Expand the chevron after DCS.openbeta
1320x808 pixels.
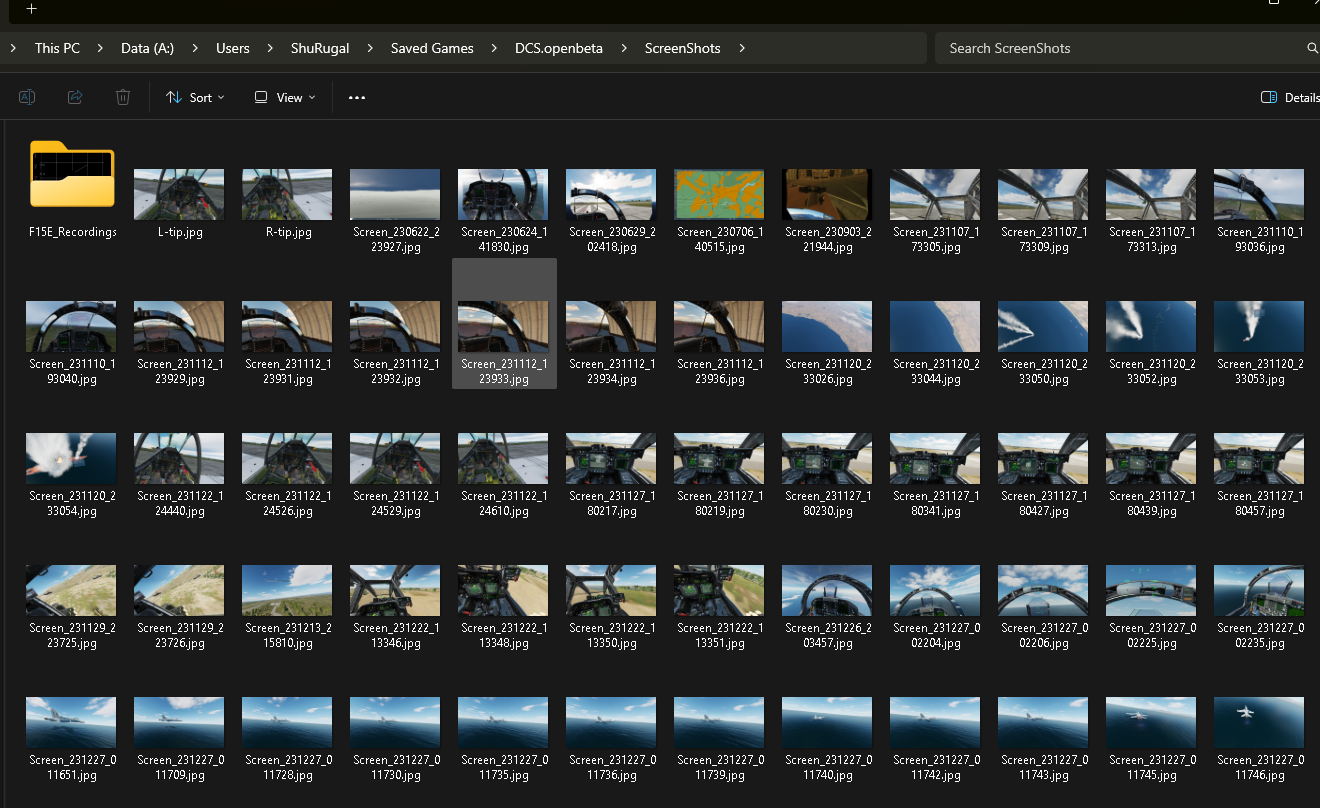[624, 48]
